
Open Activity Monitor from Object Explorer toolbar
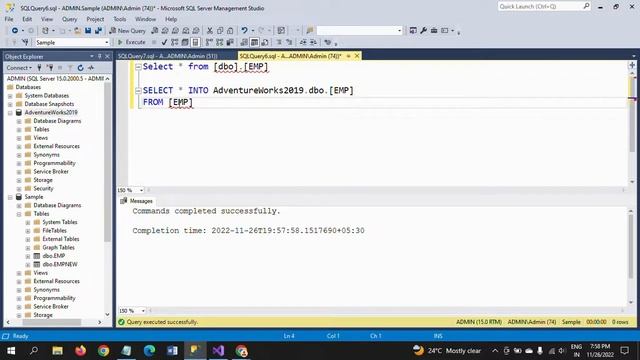click(x=91, y=68)
